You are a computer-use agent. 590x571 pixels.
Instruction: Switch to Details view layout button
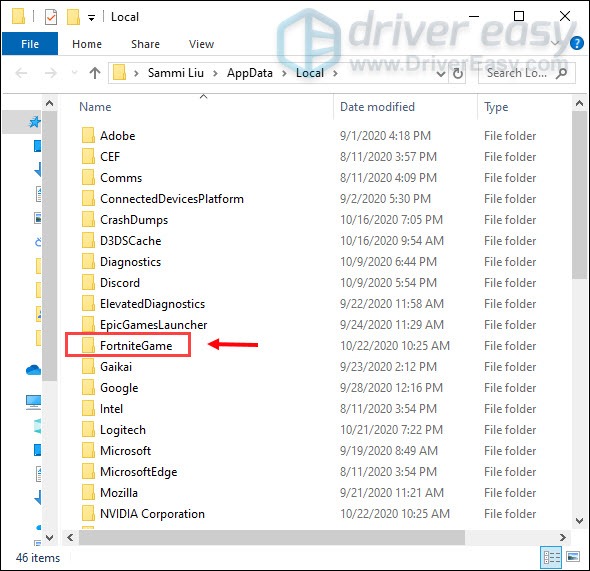point(551,557)
